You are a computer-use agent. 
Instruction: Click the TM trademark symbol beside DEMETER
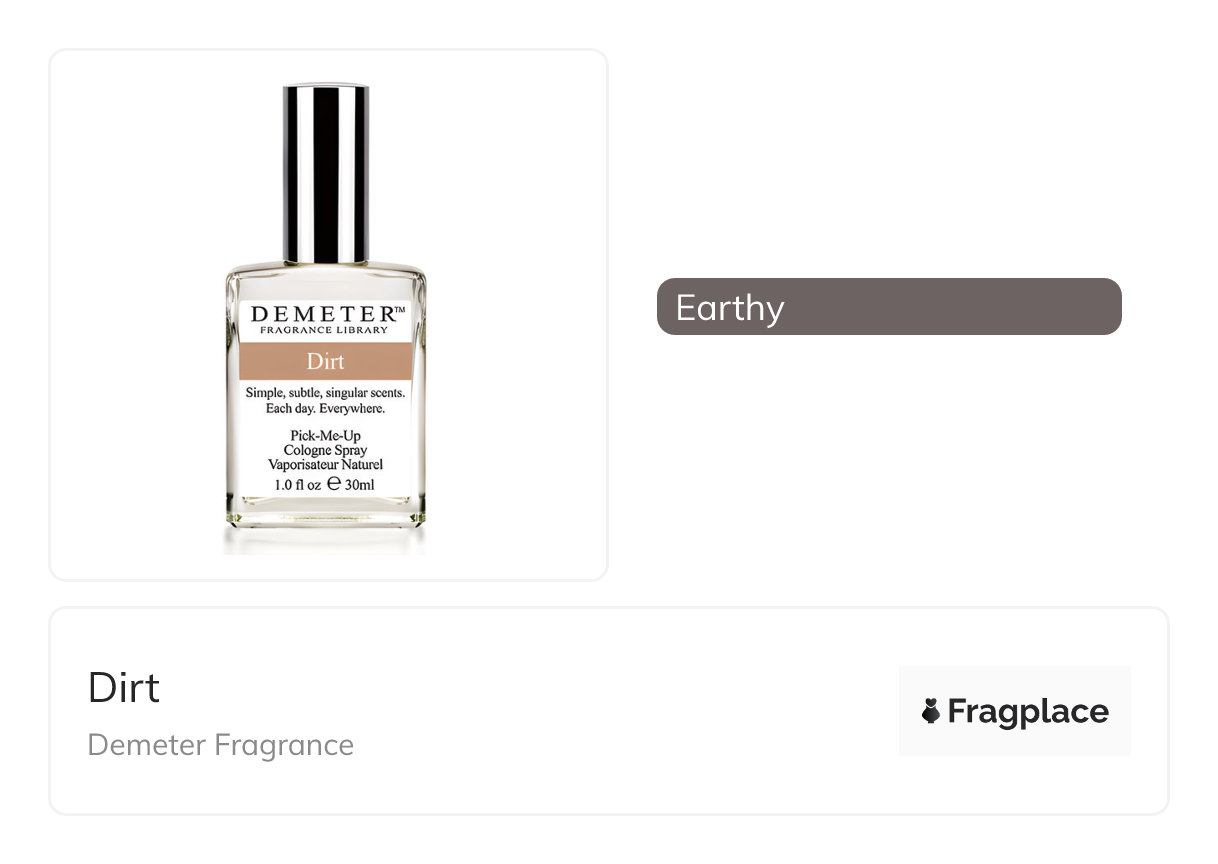(x=400, y=309)
